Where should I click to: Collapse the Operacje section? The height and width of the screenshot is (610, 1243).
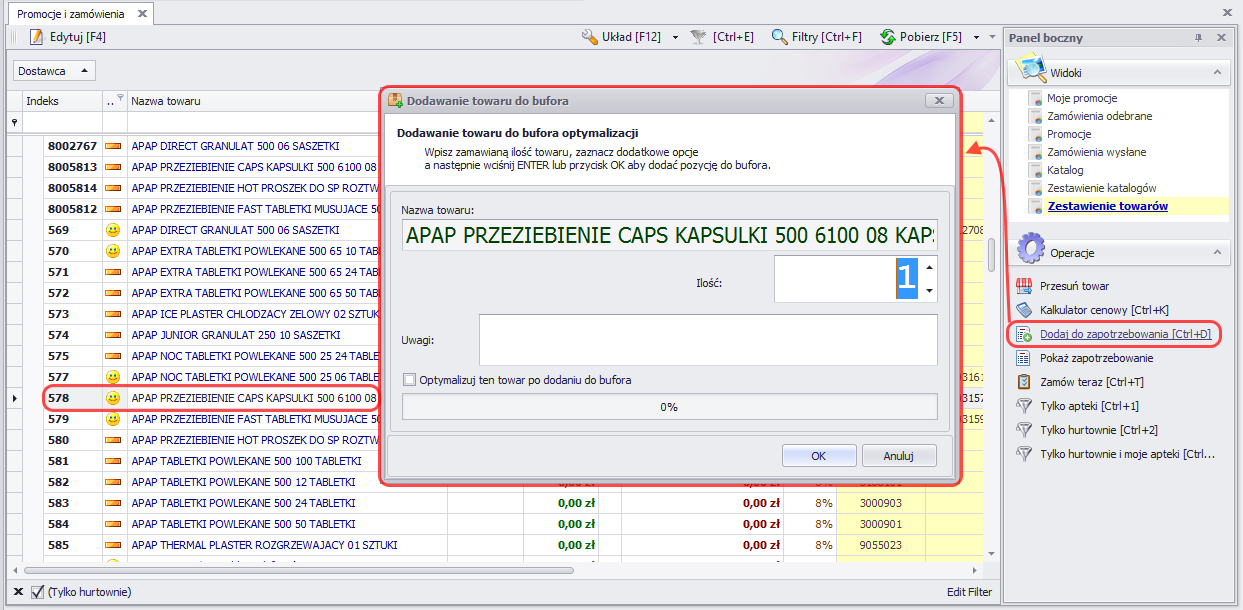(x=1217, y=252)
